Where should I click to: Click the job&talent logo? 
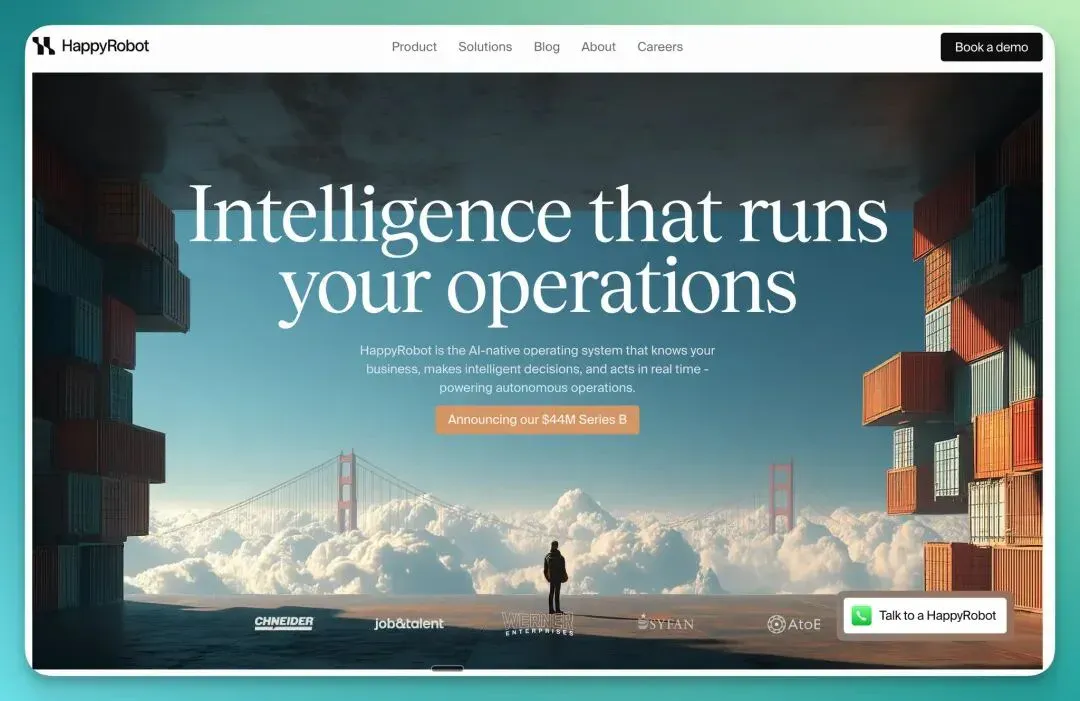pyautogui.click(x=409, y=623)
